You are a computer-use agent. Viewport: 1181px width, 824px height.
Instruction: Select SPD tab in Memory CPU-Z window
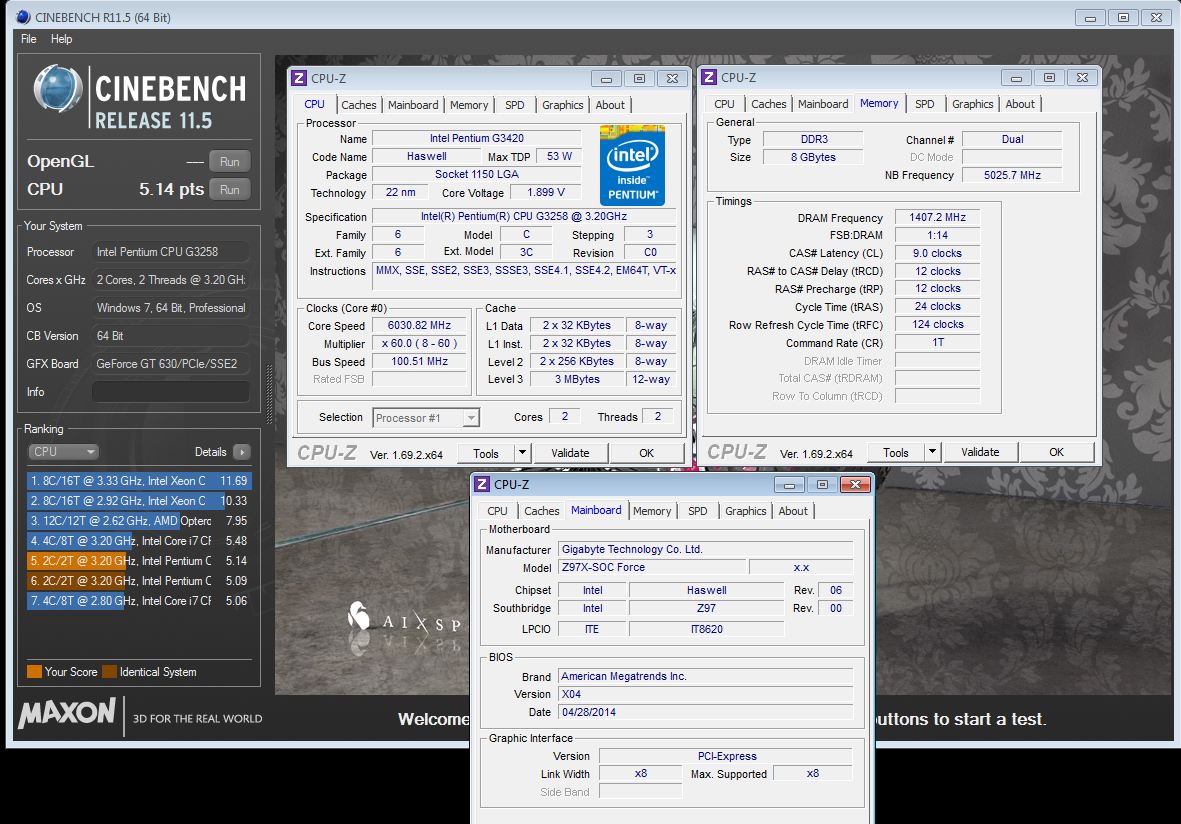[x=925, y=105]
